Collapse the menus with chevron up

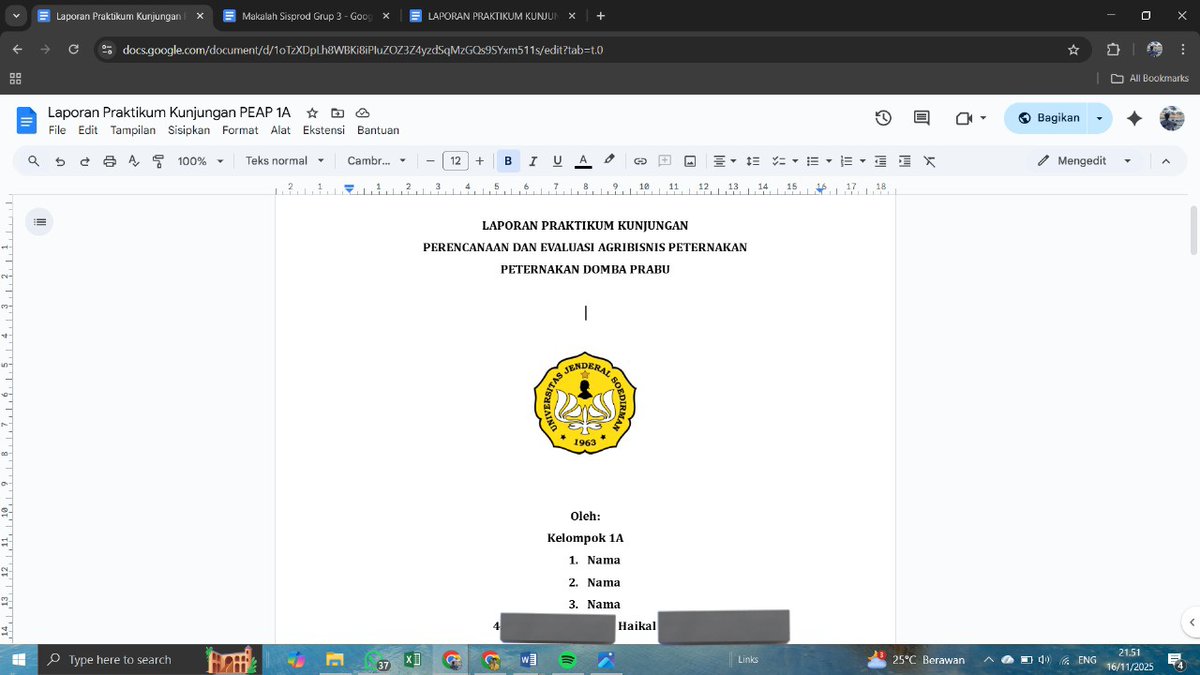coord(1165,161)
